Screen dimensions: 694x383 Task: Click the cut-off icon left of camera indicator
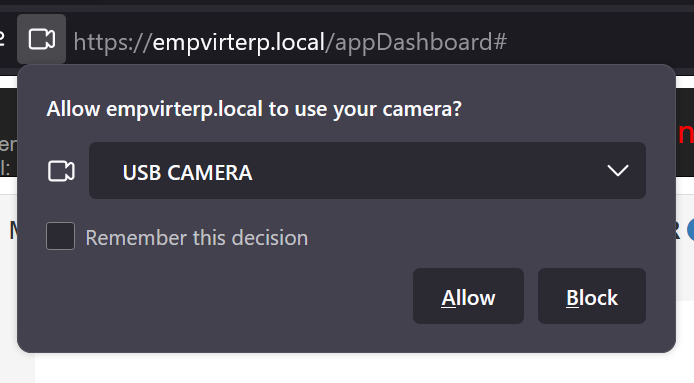(2, 39)
